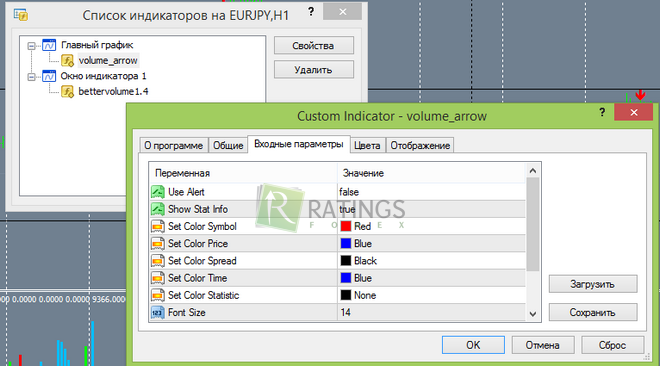Close the indicator list window

click(x=343, y=12)
